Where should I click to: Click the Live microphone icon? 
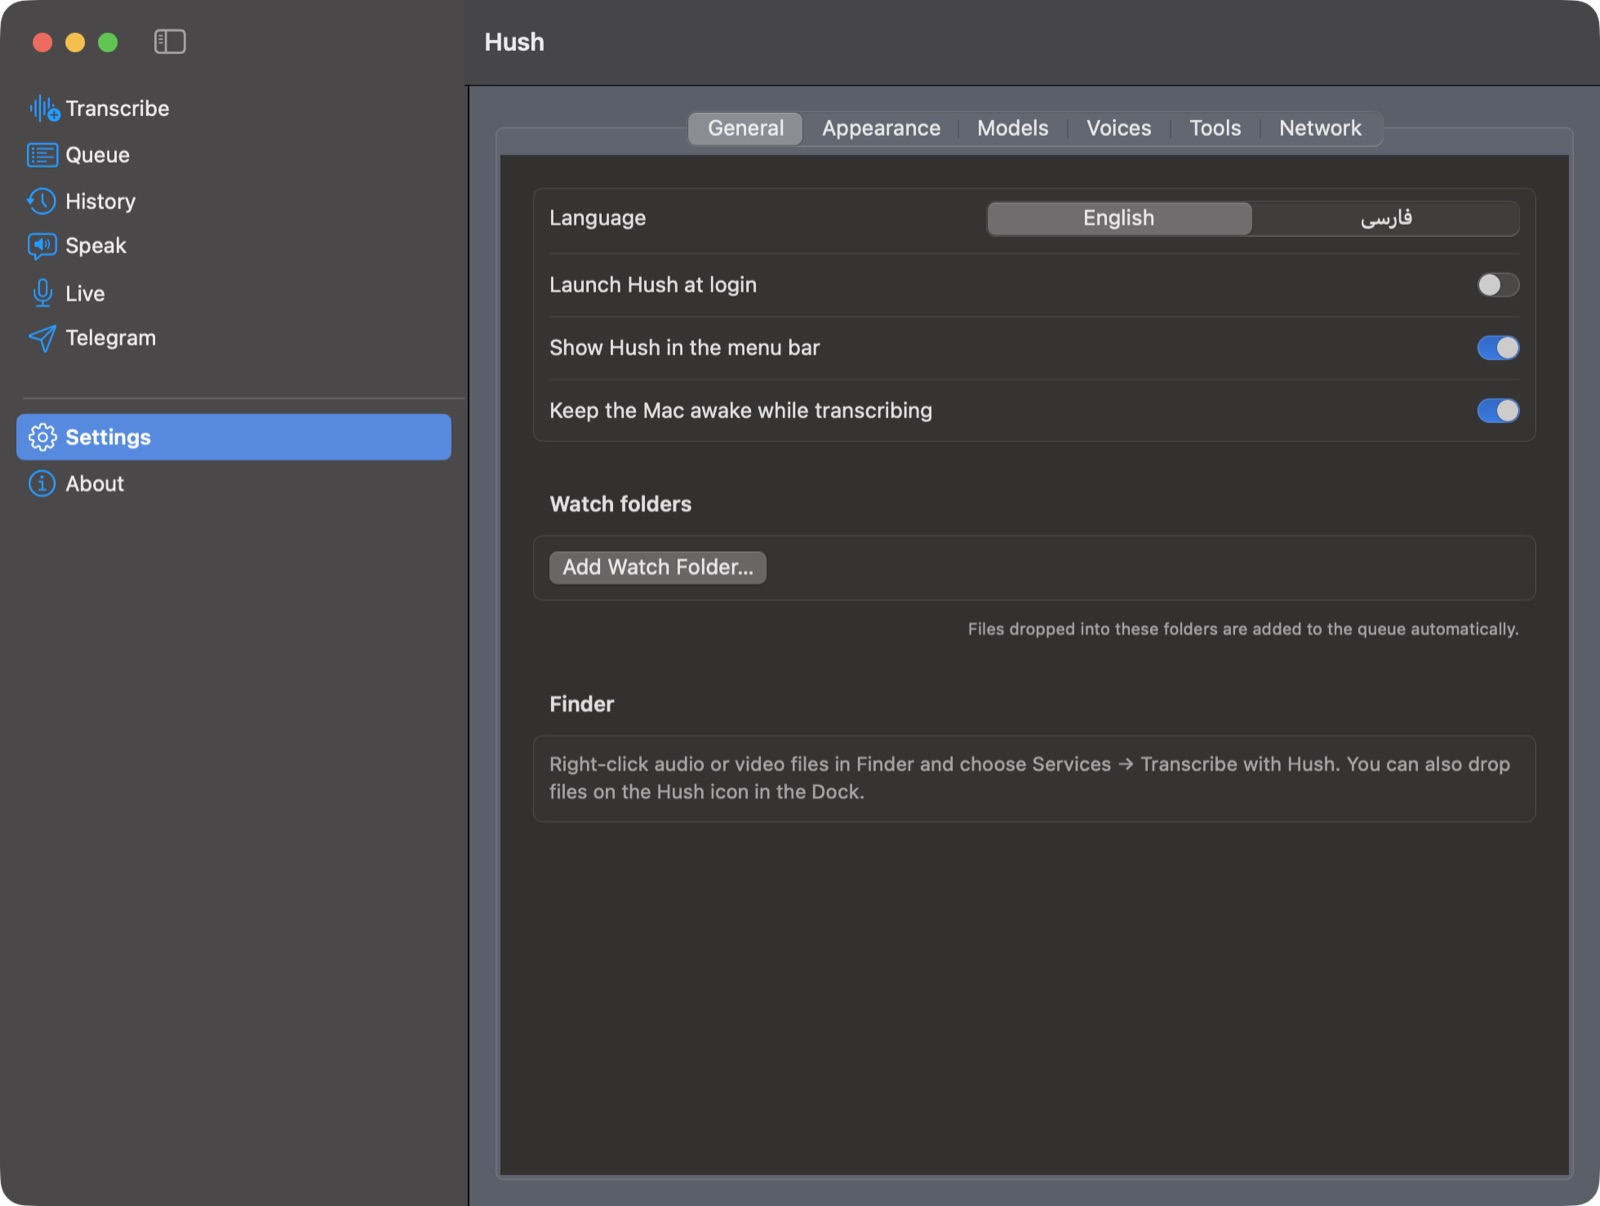pyautogui.click(x=42, y=293)
